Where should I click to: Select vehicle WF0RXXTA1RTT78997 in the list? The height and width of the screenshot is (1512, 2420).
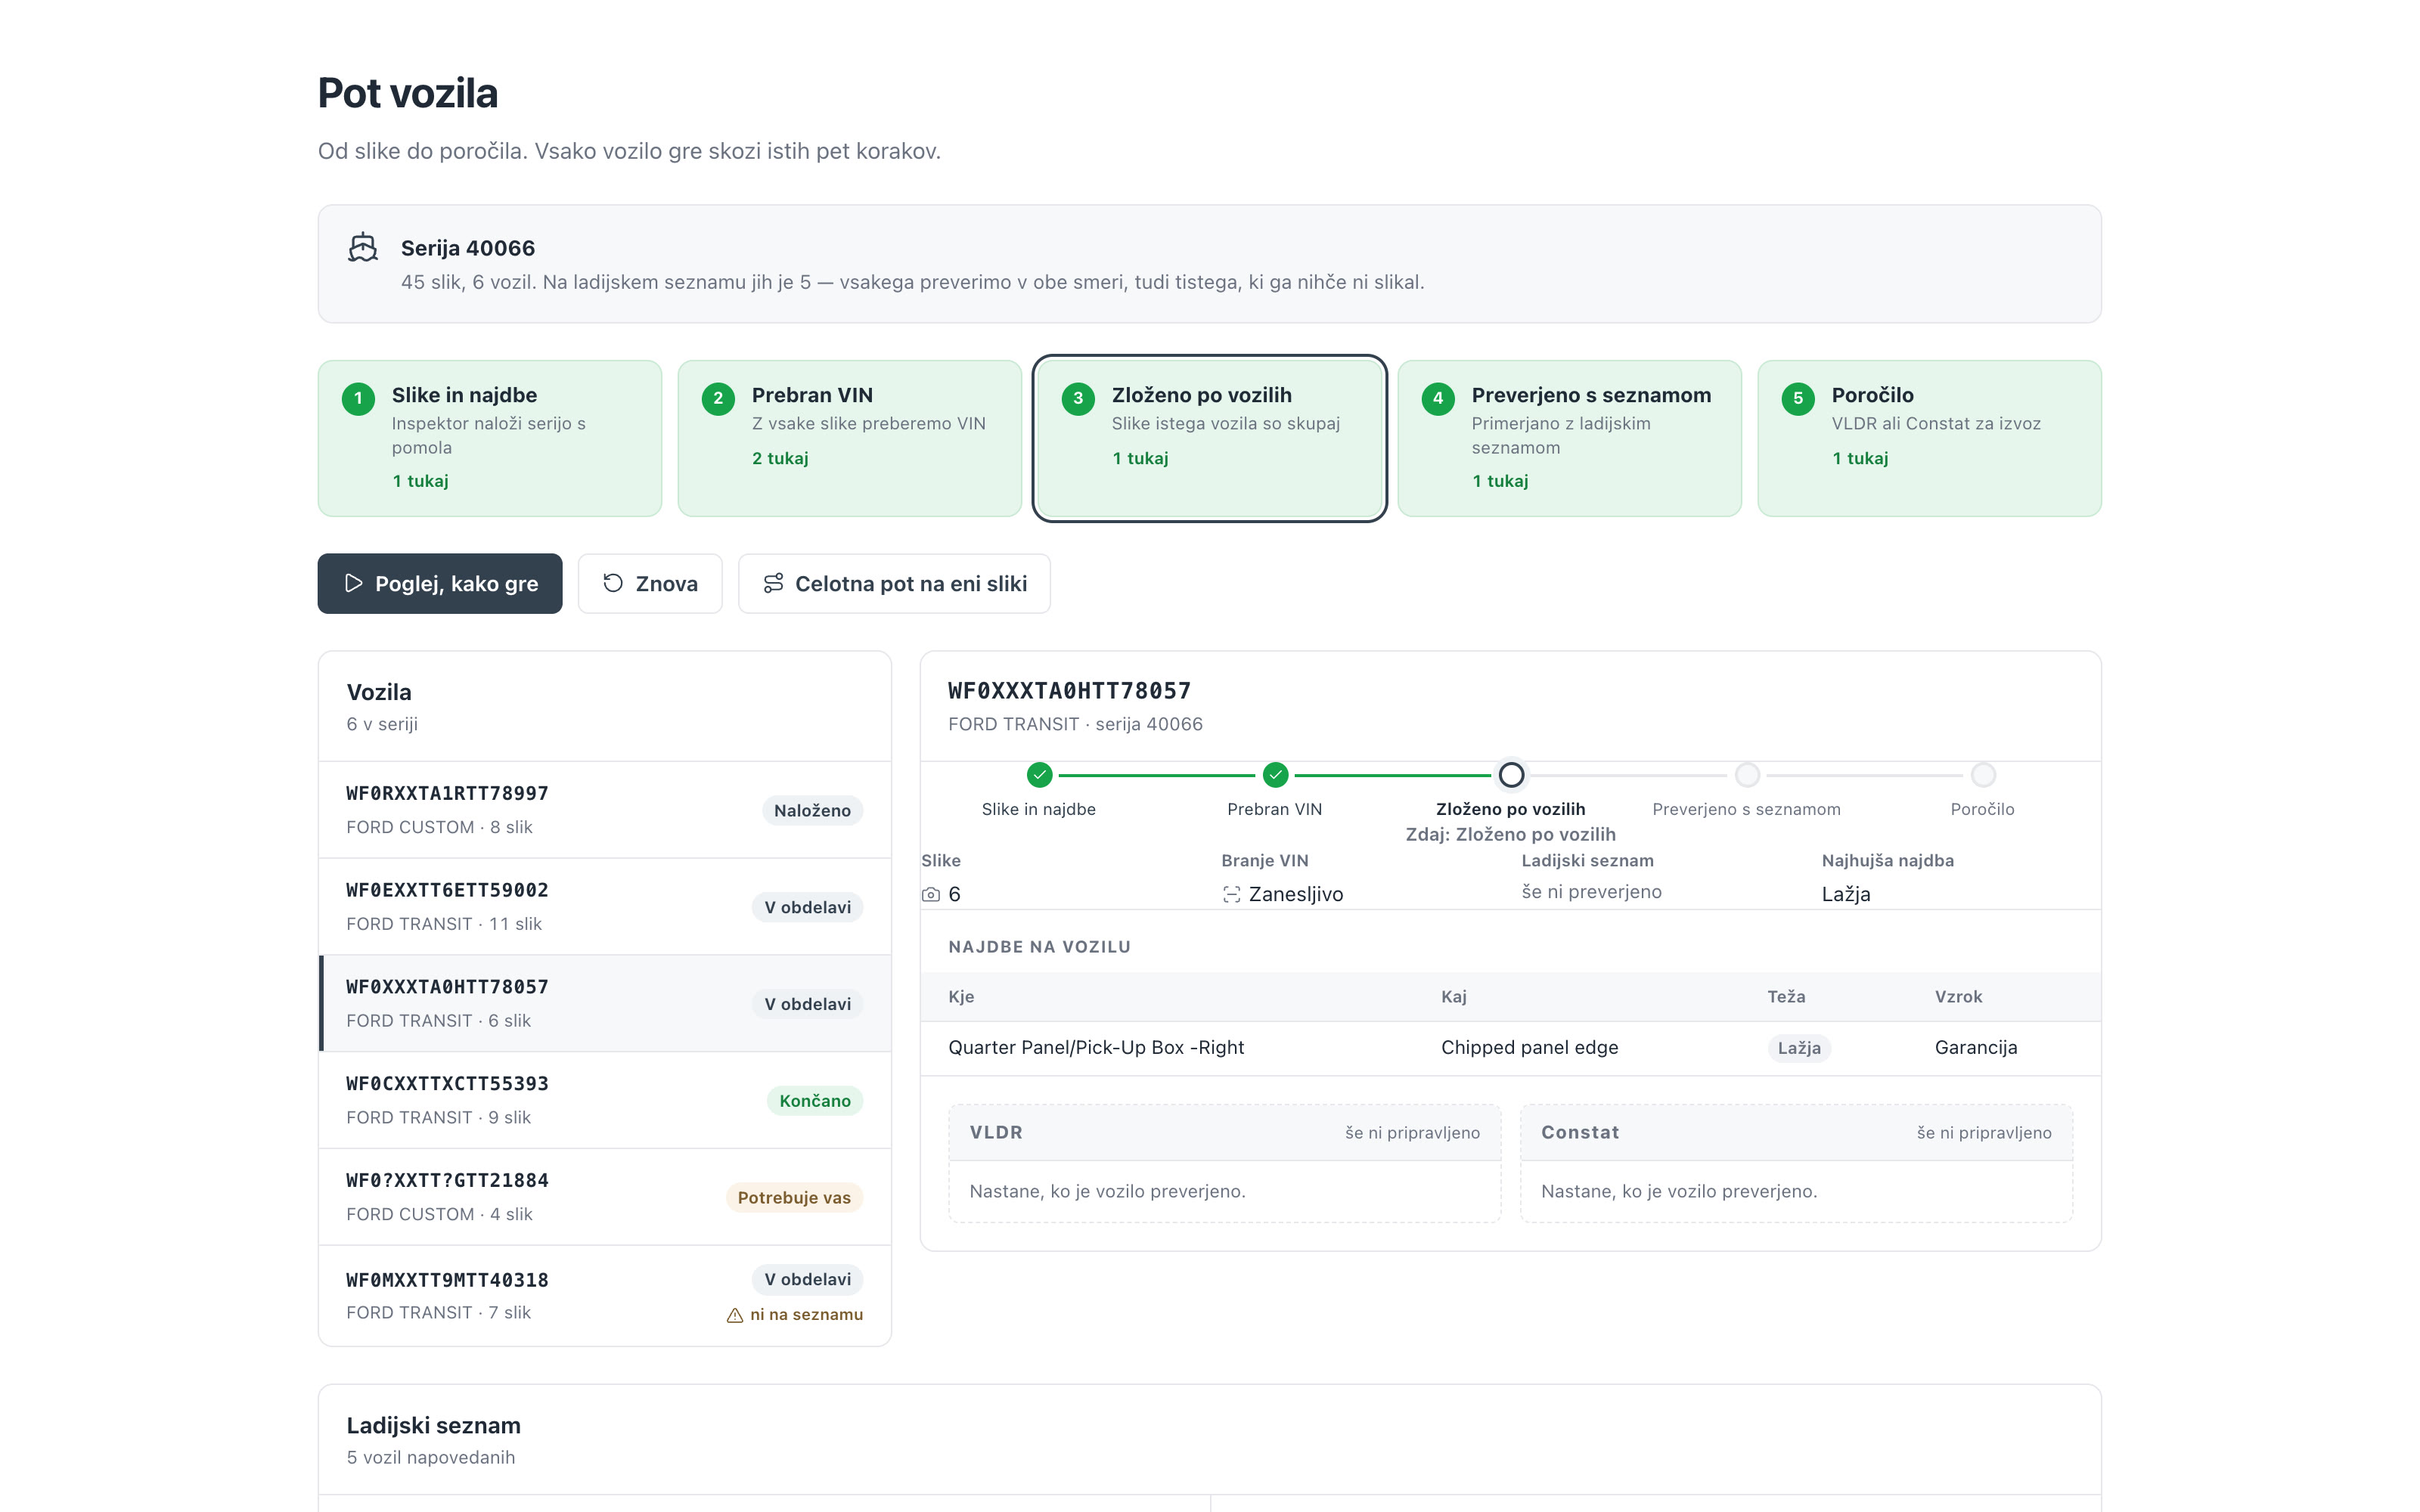(605, 810)
